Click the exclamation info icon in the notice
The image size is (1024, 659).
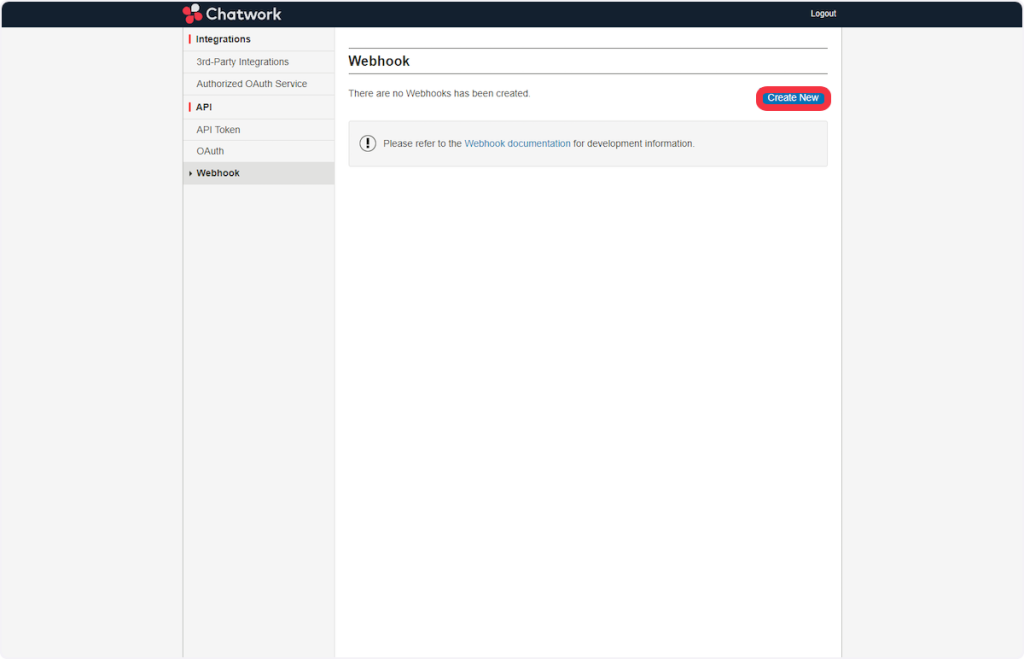click(x=368, y=144)
